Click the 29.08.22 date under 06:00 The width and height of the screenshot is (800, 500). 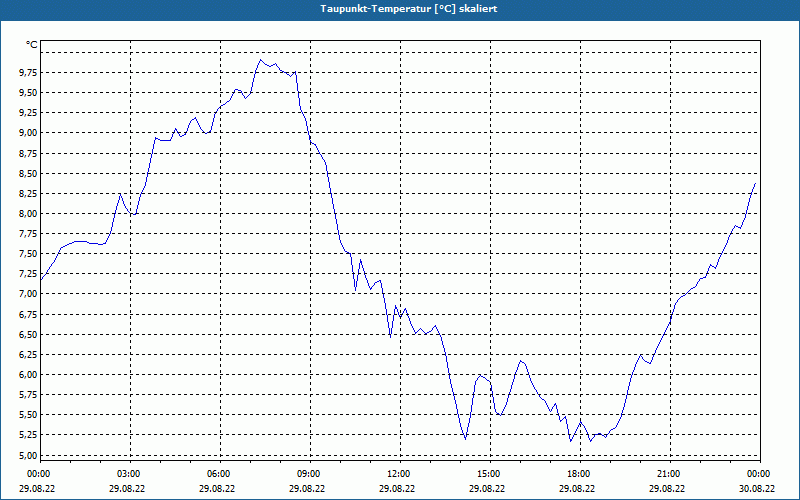pos(217,488)
